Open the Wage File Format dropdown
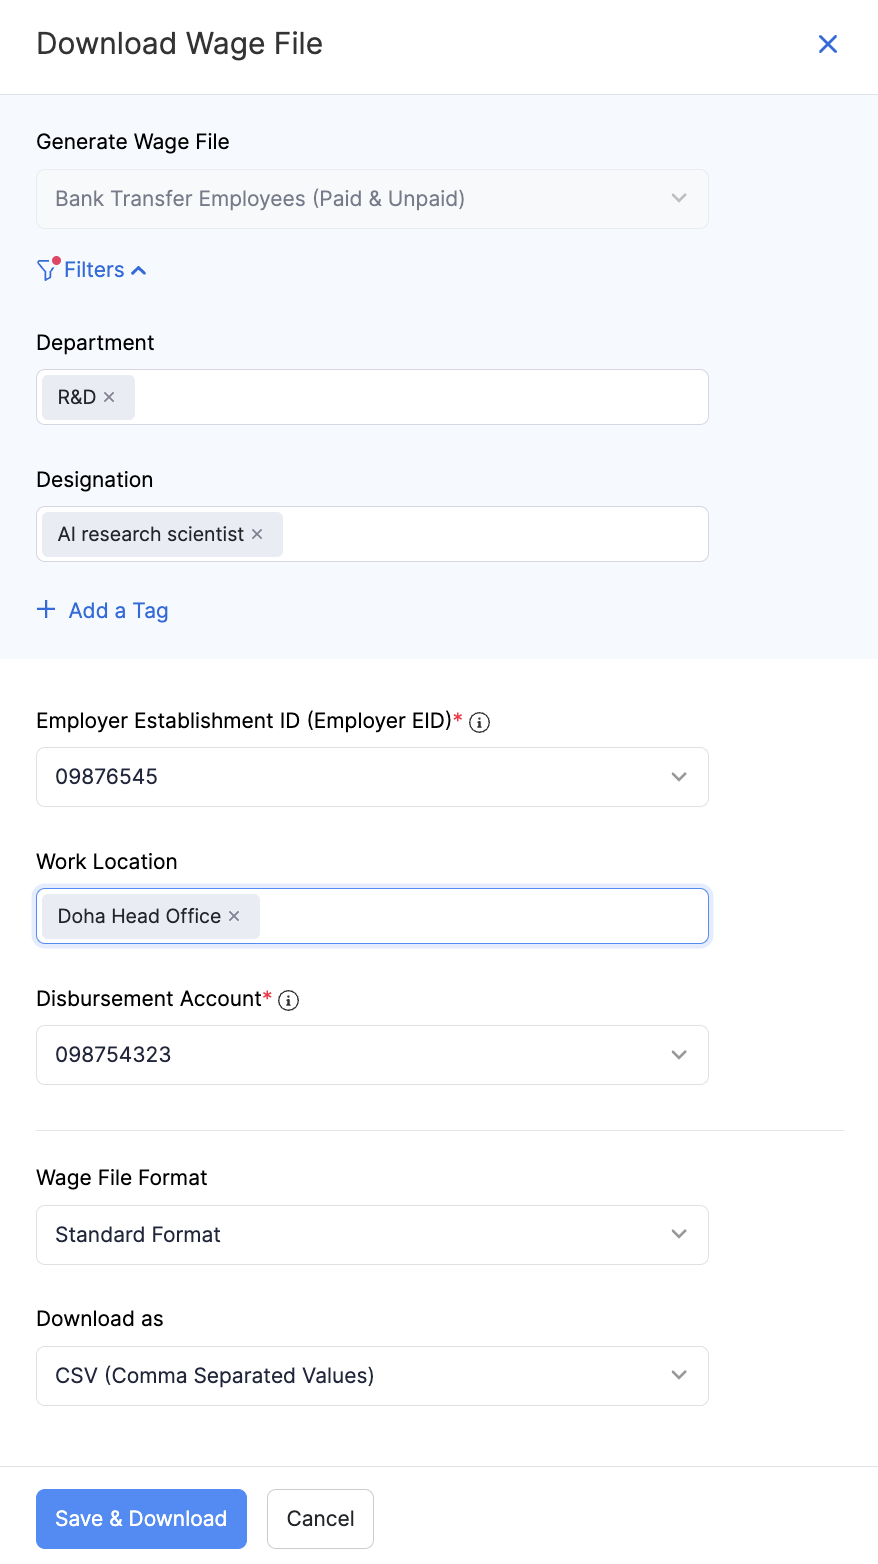878x1564 pixels. pos(679,1234)
